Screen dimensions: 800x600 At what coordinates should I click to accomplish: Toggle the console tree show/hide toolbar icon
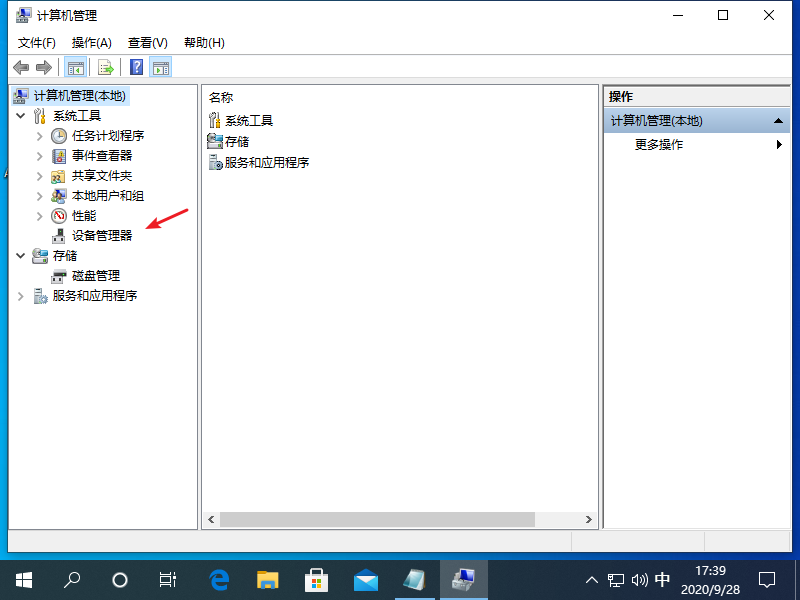coord(76,67)
